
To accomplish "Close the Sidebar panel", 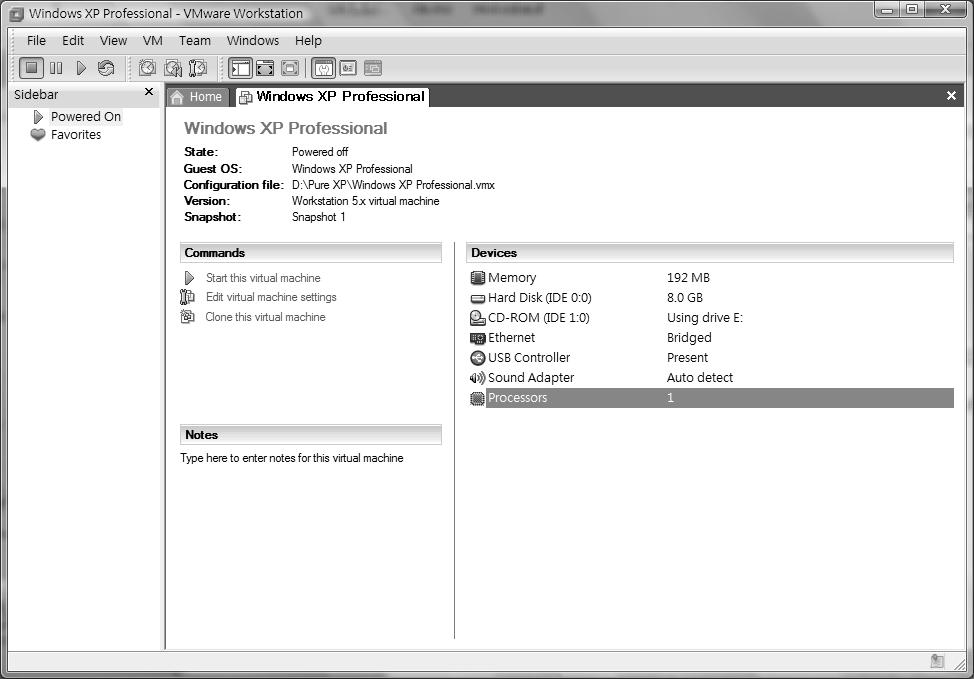I will tap(148, 92).
